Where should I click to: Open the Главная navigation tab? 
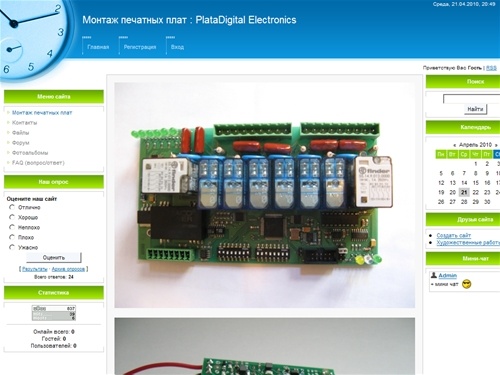[x=98, y=47]
